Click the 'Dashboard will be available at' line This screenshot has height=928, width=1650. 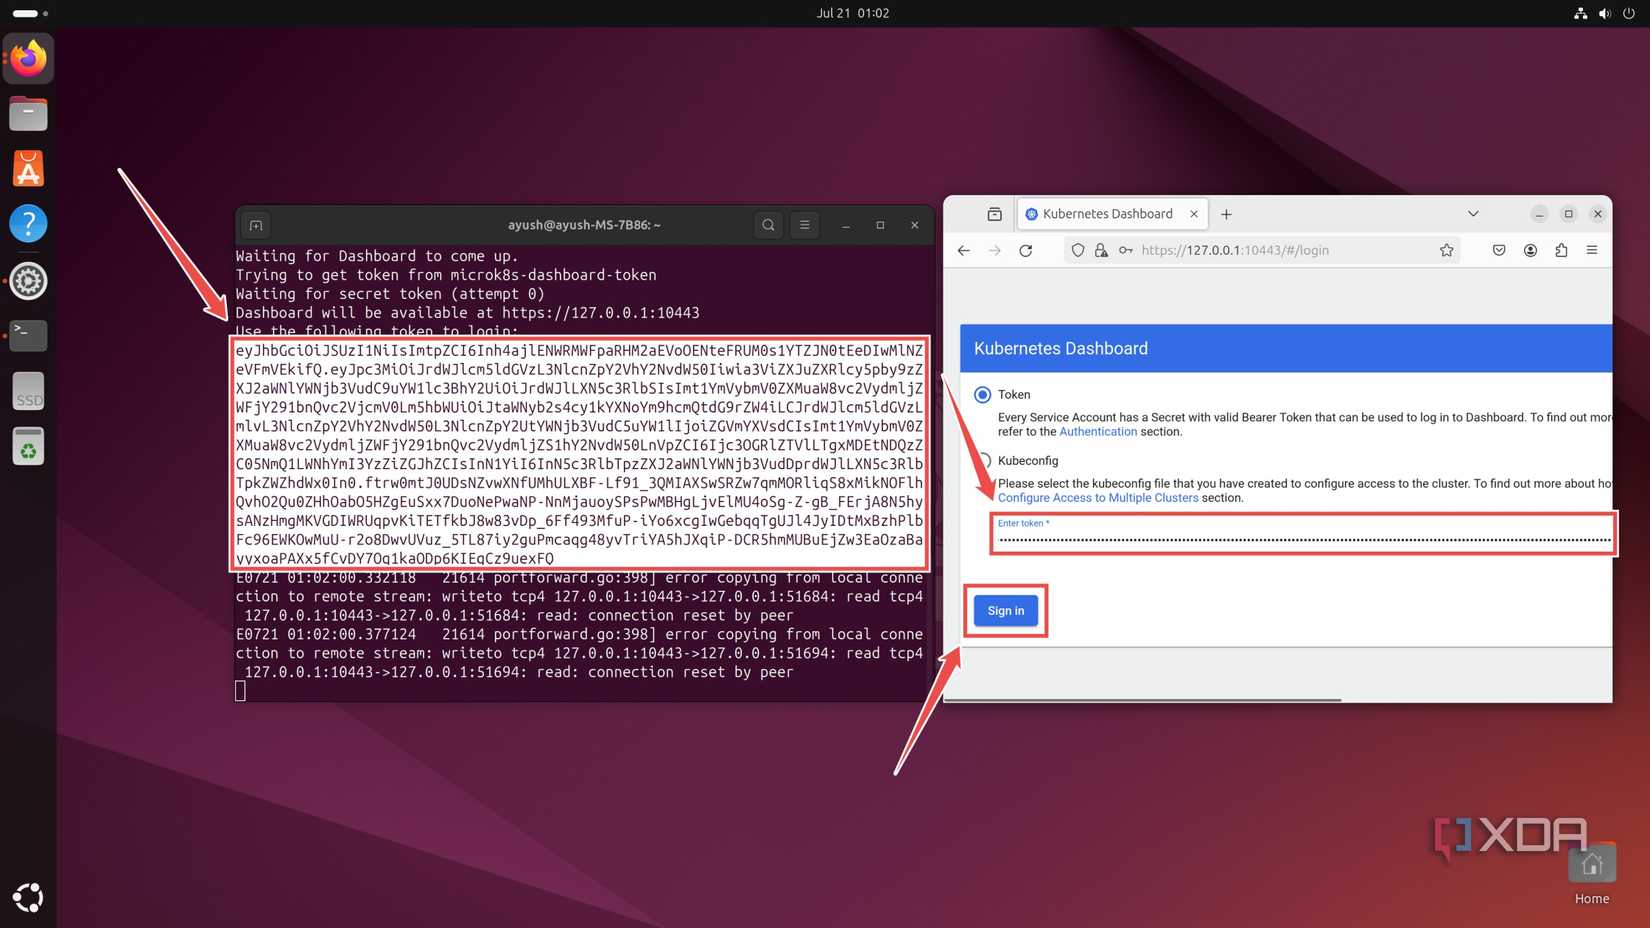(467, 313)
